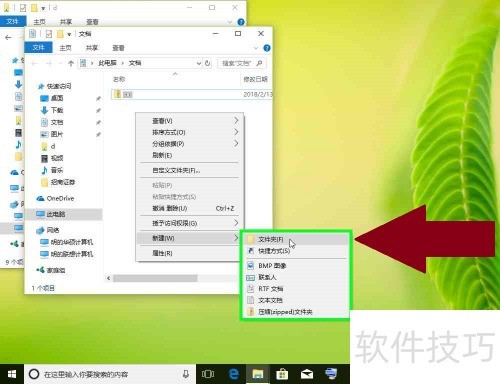
Task: Expand the 查看(V) context submenu
Action: coord(190,121)
